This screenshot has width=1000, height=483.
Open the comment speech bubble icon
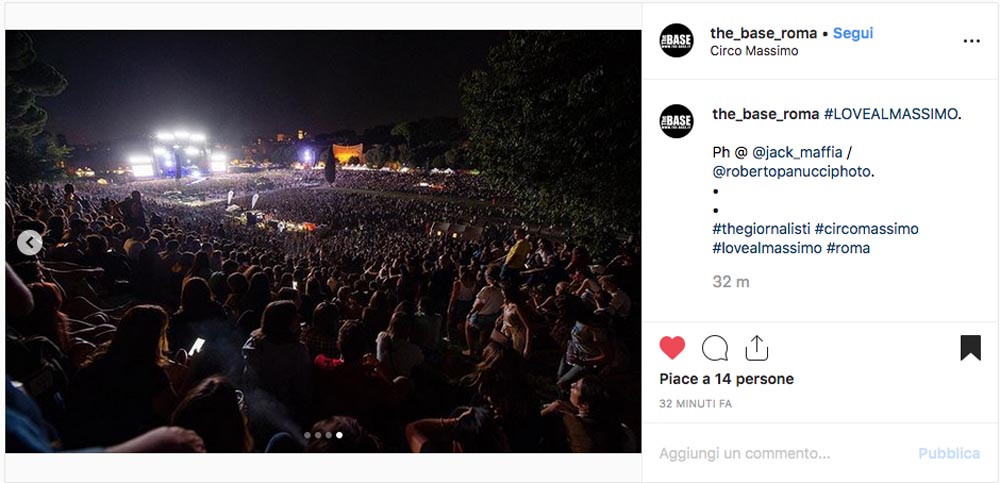coord(714,348)
